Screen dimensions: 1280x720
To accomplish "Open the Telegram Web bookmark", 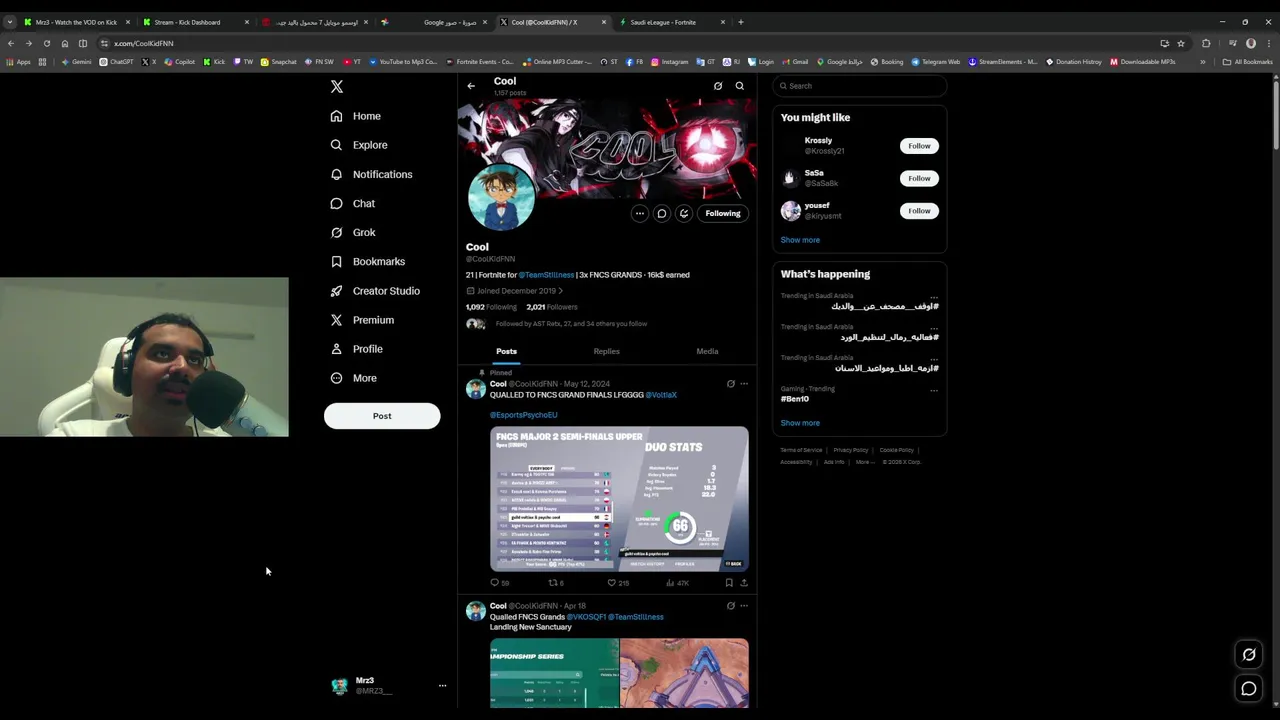I will [936, 62].
